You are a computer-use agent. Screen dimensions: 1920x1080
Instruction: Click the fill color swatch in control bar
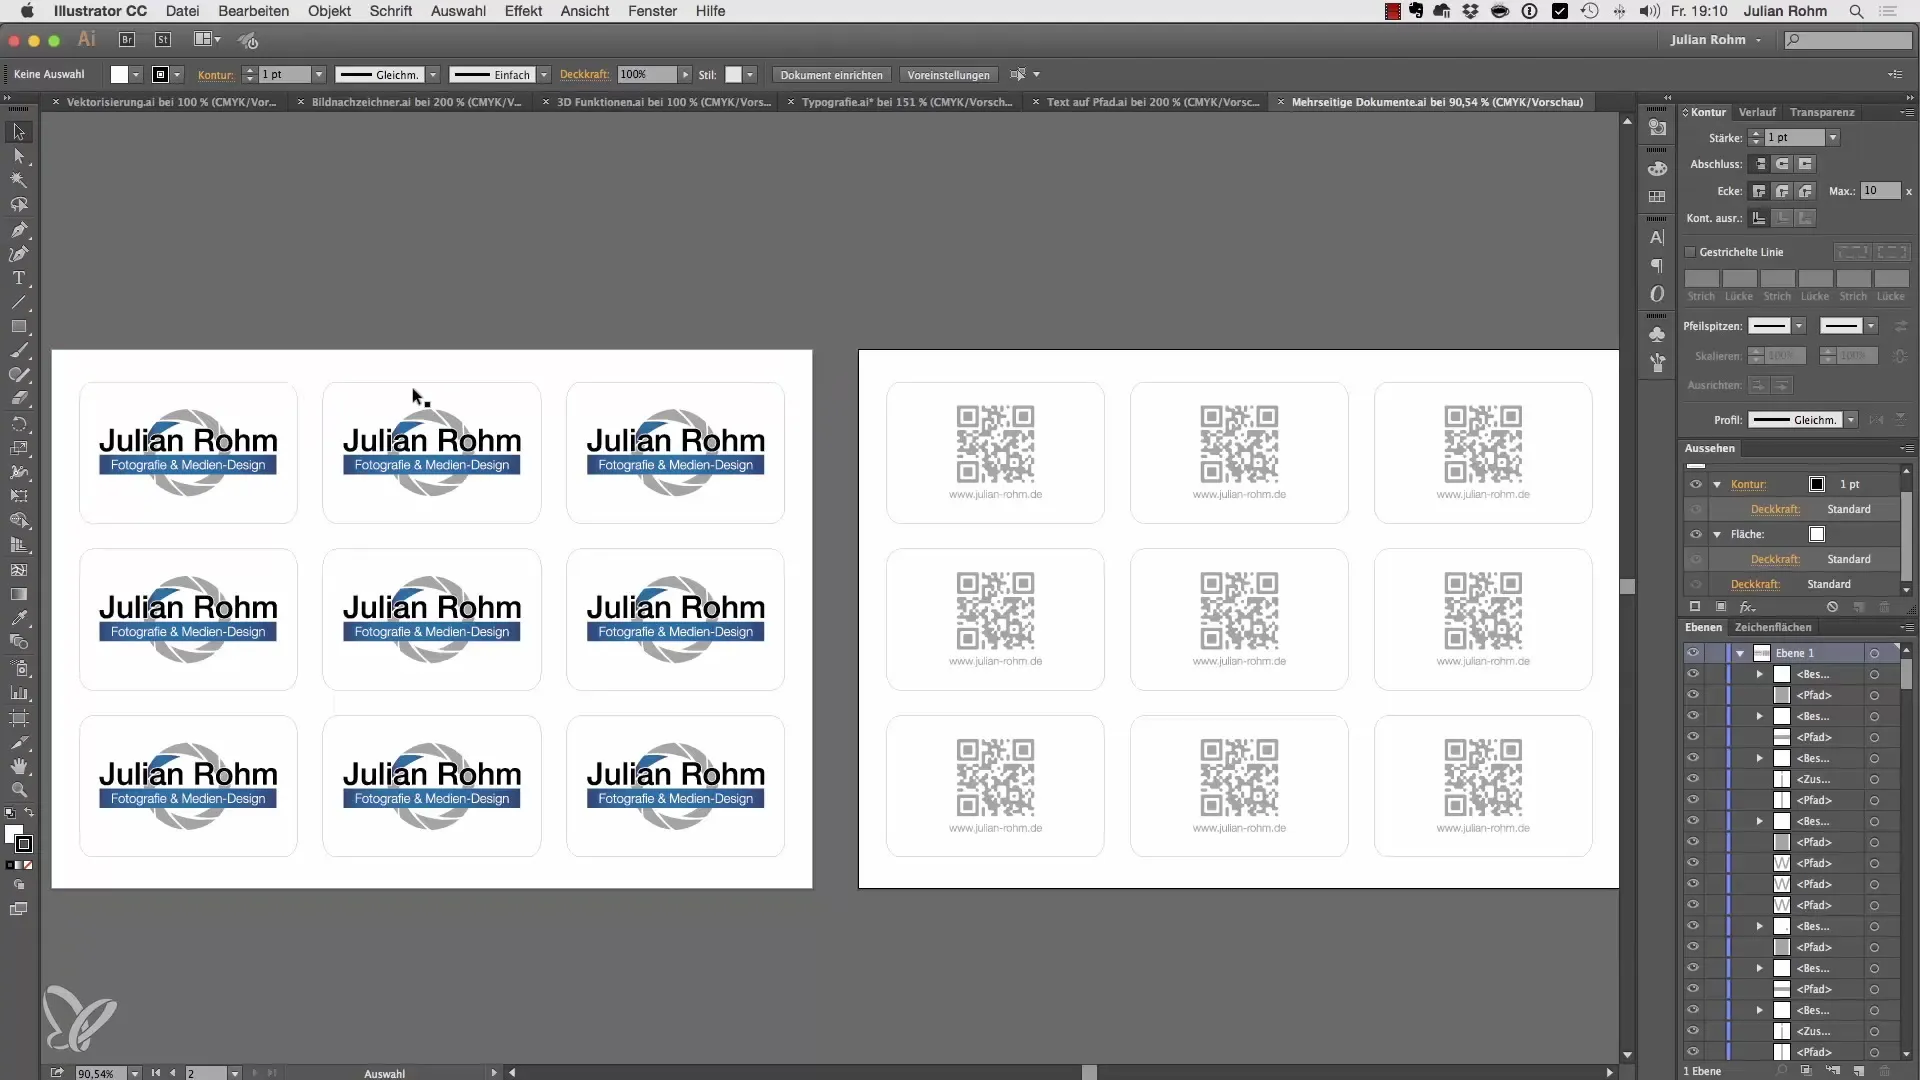click(119, 75)
